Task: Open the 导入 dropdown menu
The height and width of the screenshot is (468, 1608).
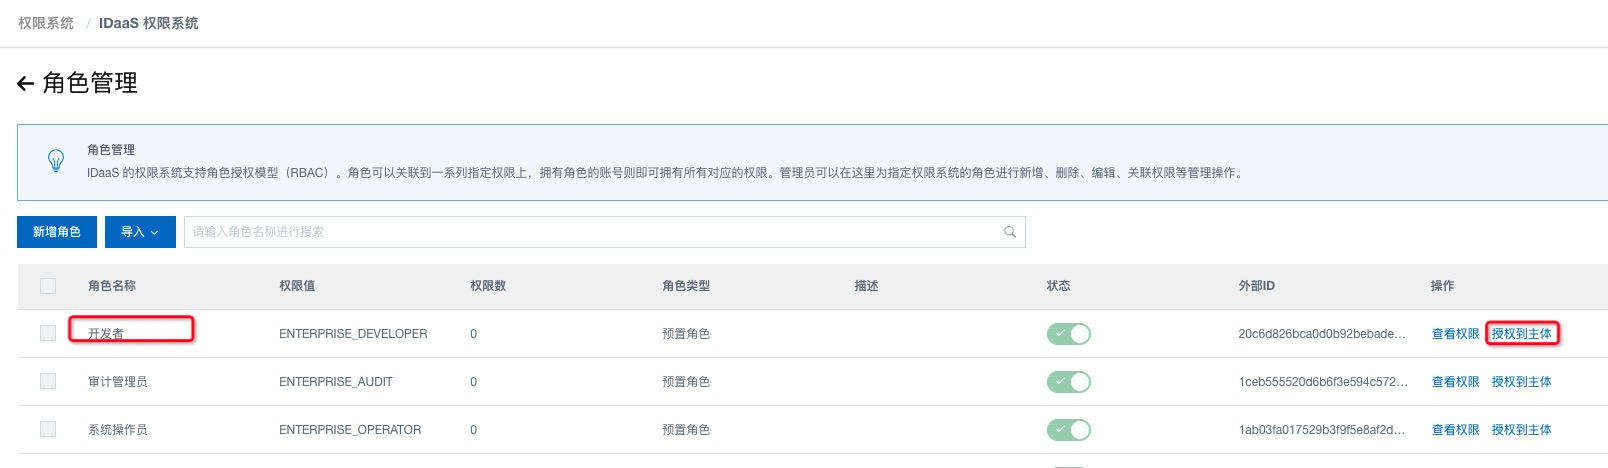Action: click(x=140, y=232)
